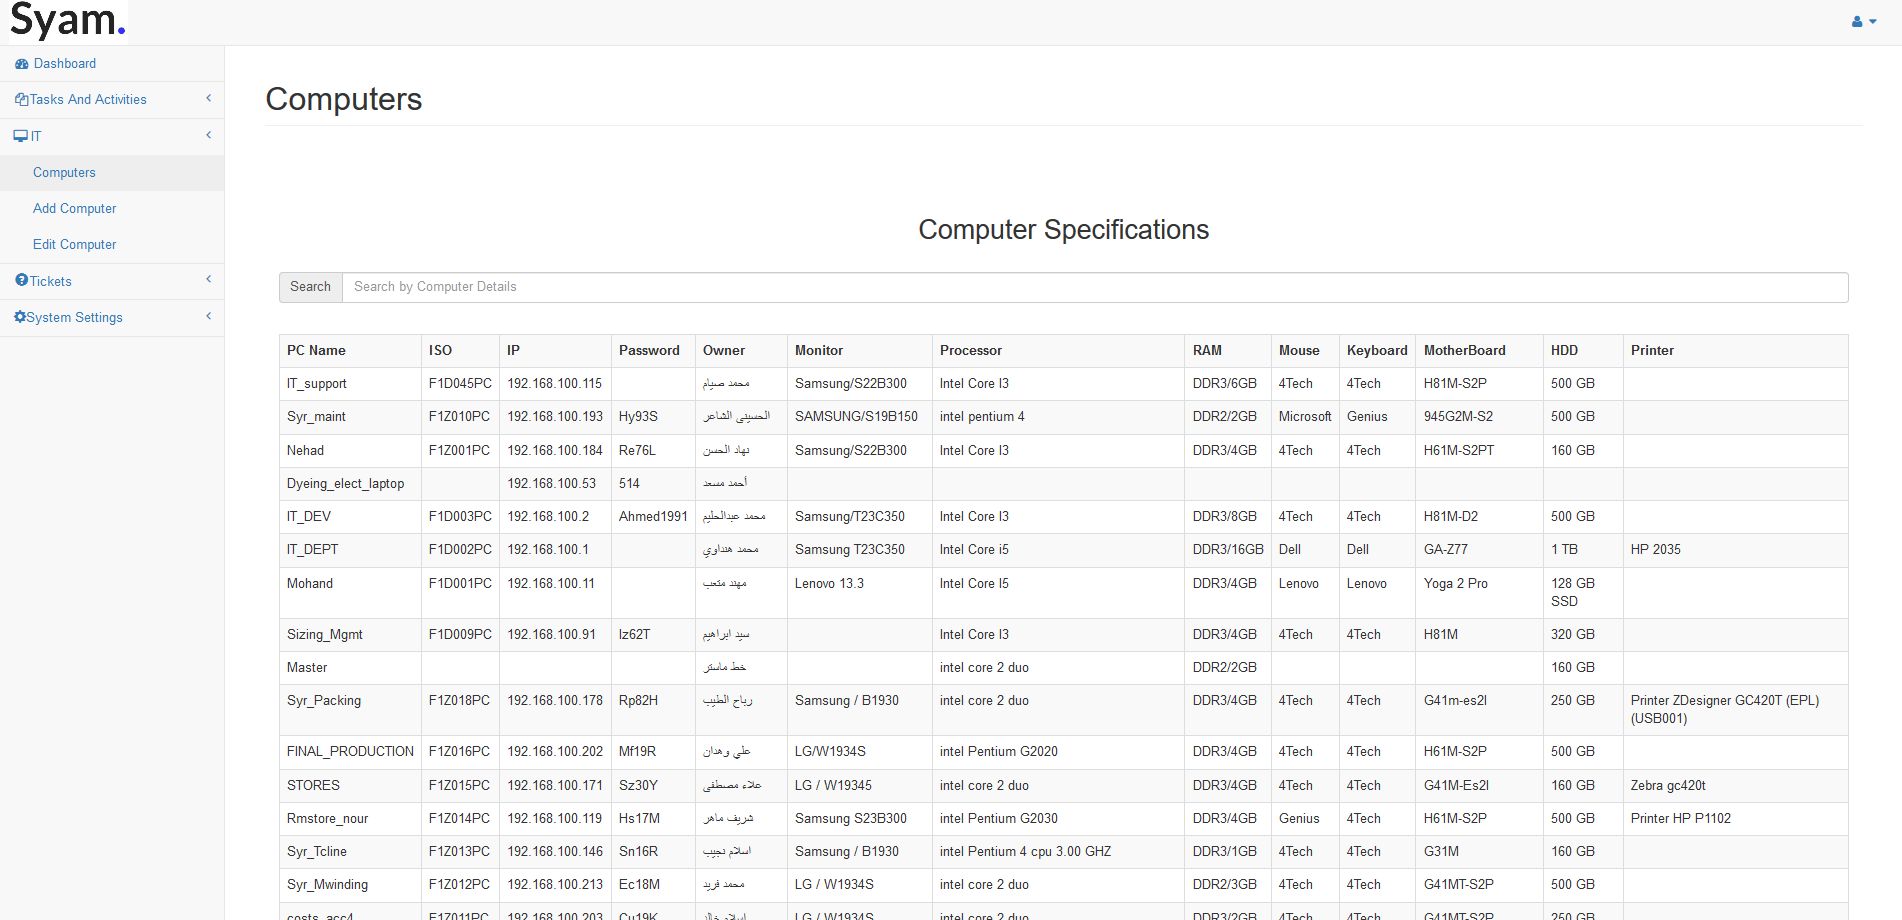Open the Dashboard link
Viewport: 1902px width, 920px height.
tap(65, 63)
